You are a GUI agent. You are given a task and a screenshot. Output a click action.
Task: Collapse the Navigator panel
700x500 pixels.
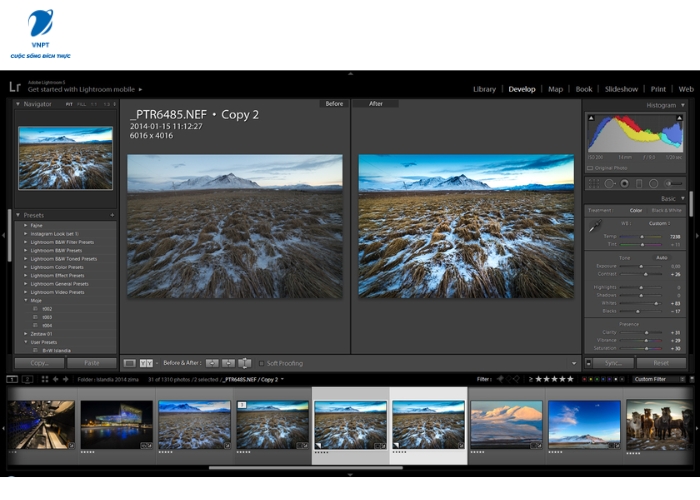18,104
